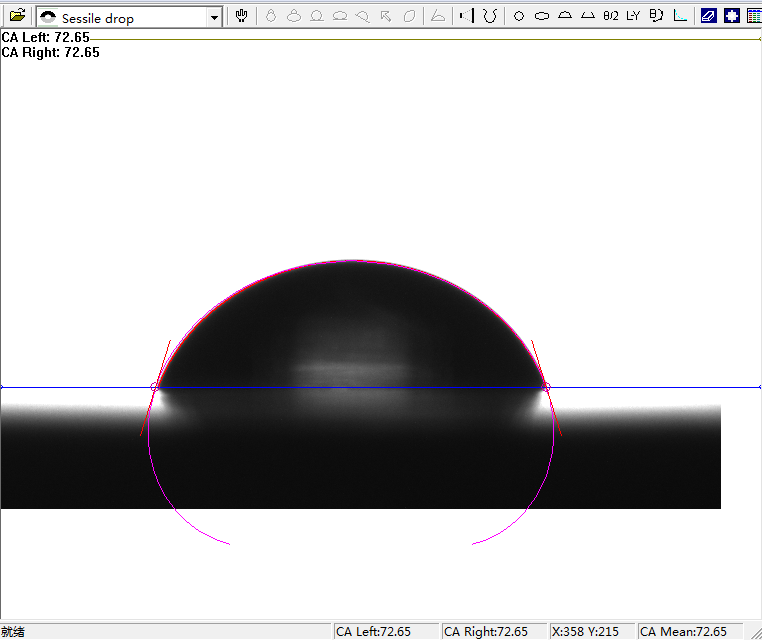Click the blue cross-shaped icon
This screenshot has width=762, height=640.
click(x=731, y=16)
